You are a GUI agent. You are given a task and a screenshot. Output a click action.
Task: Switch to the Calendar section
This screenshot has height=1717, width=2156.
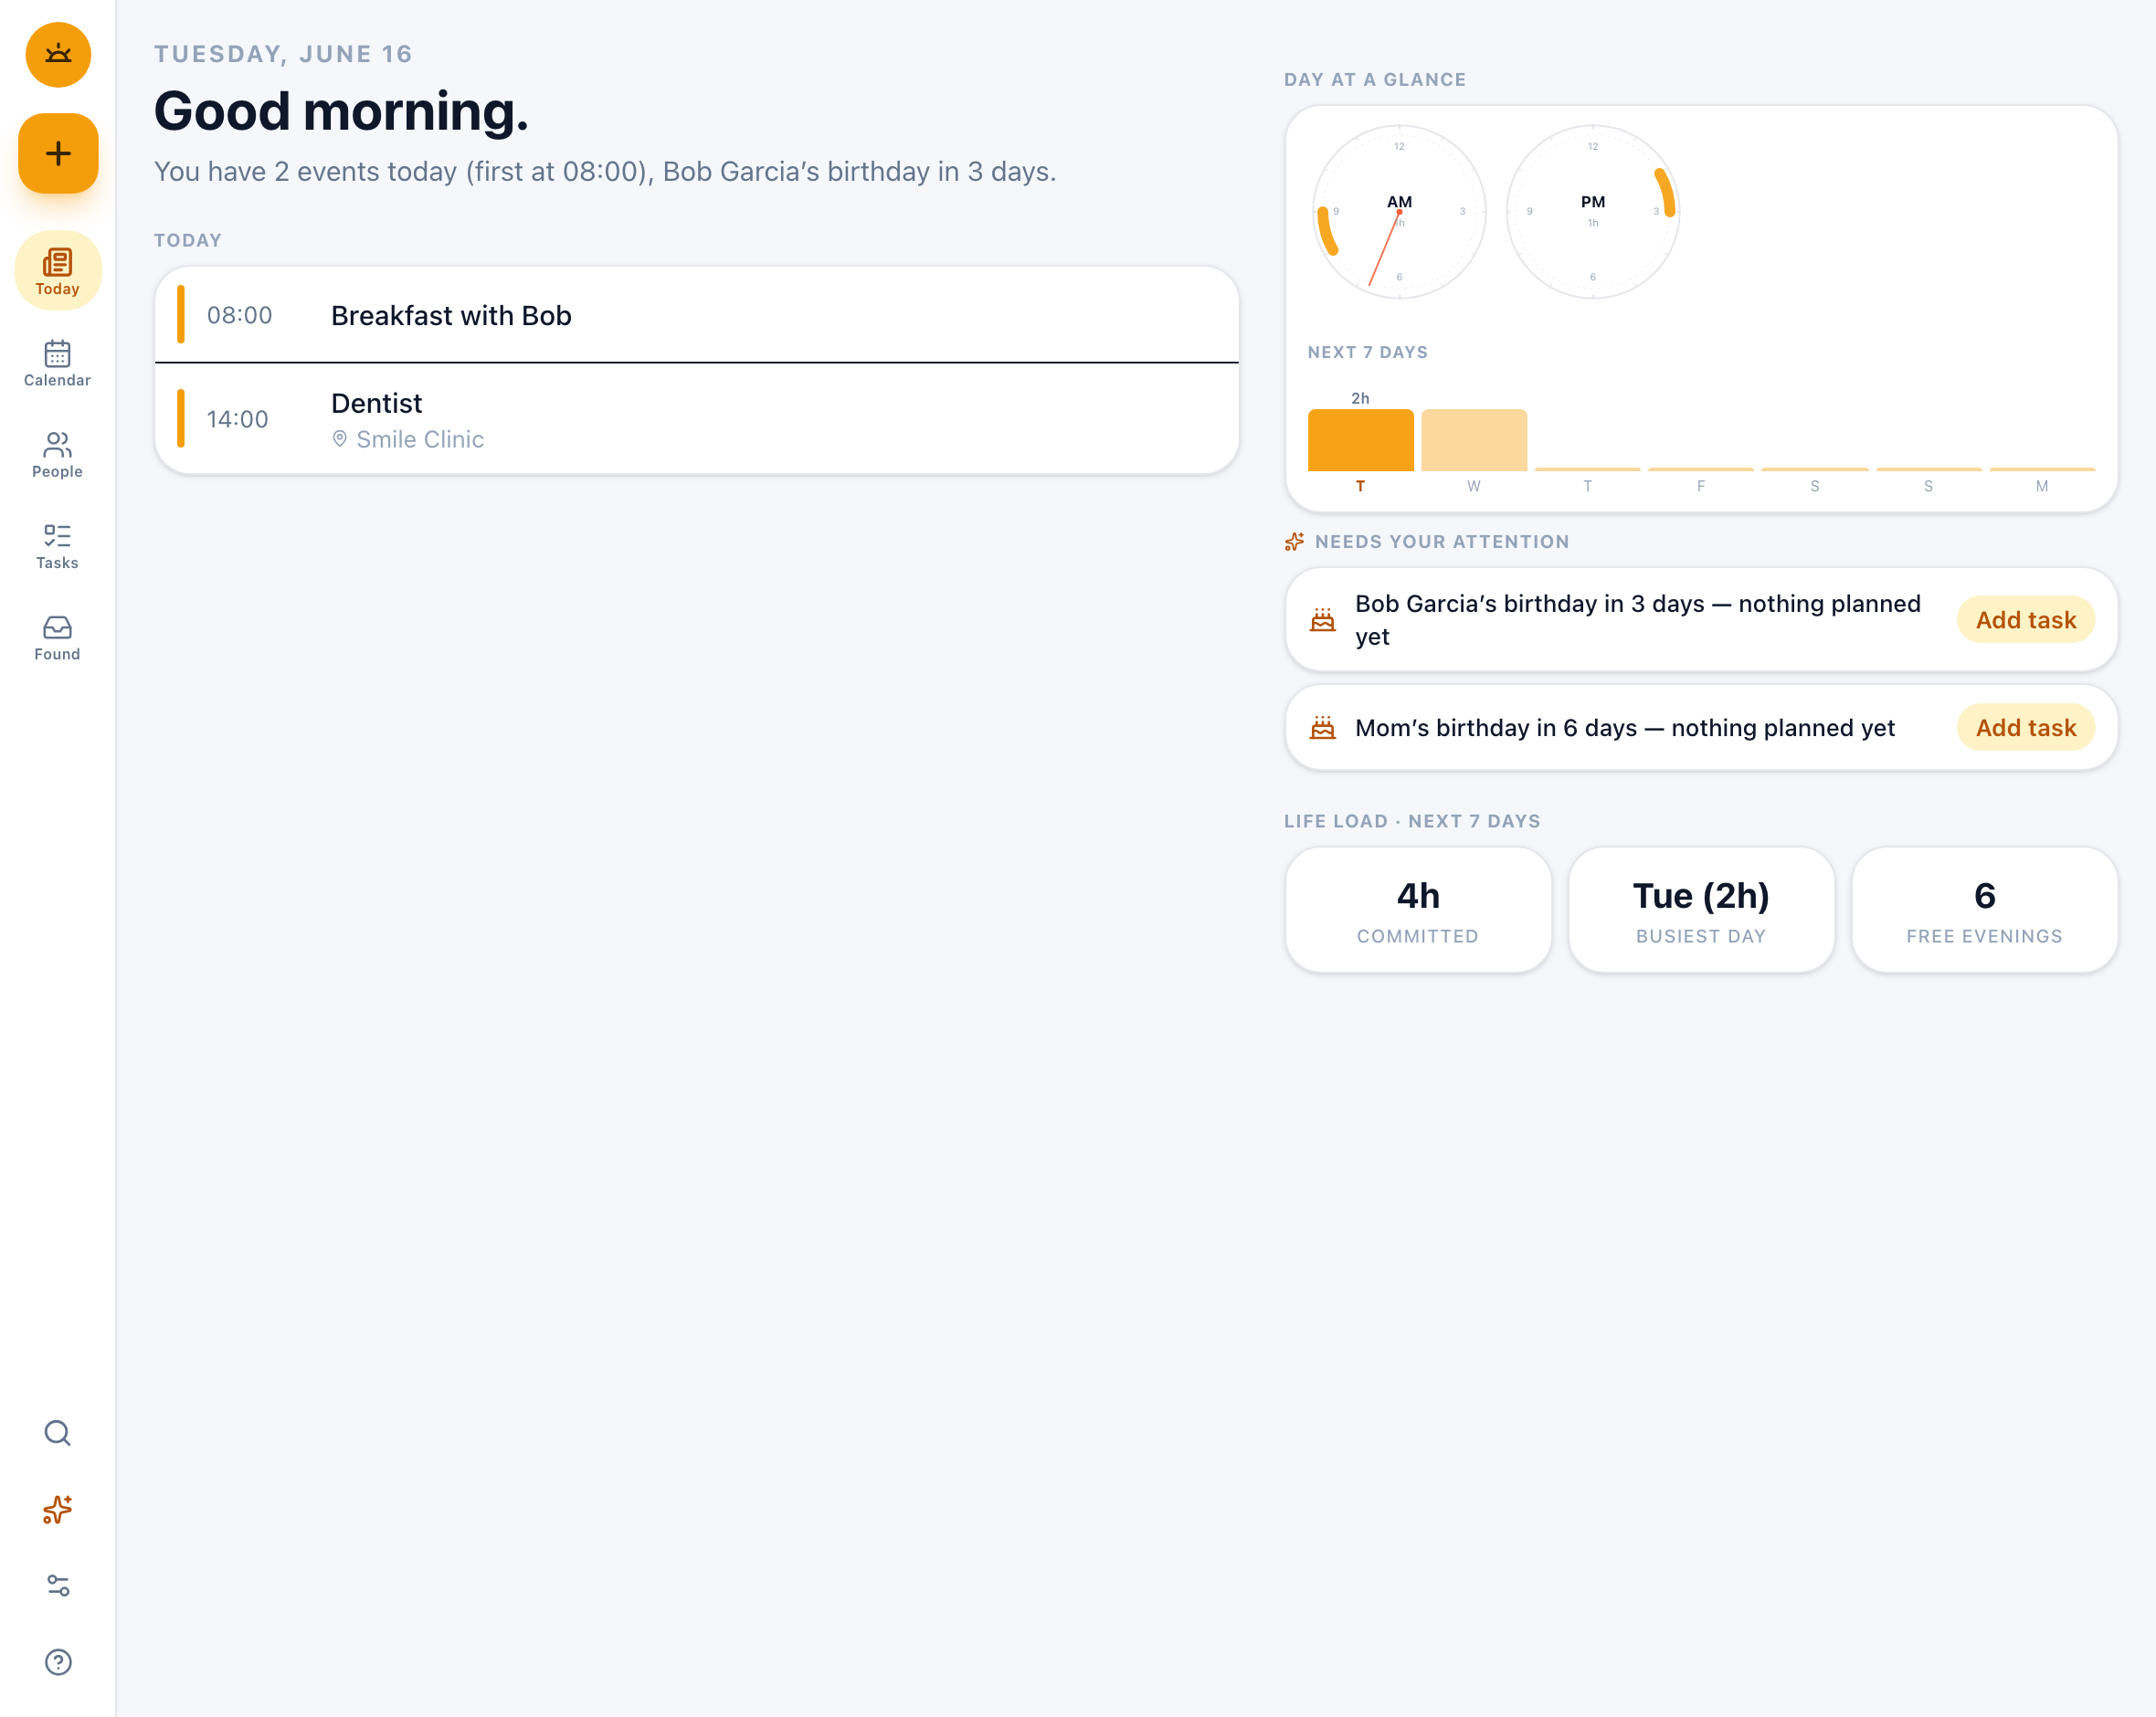click(58, 363)
